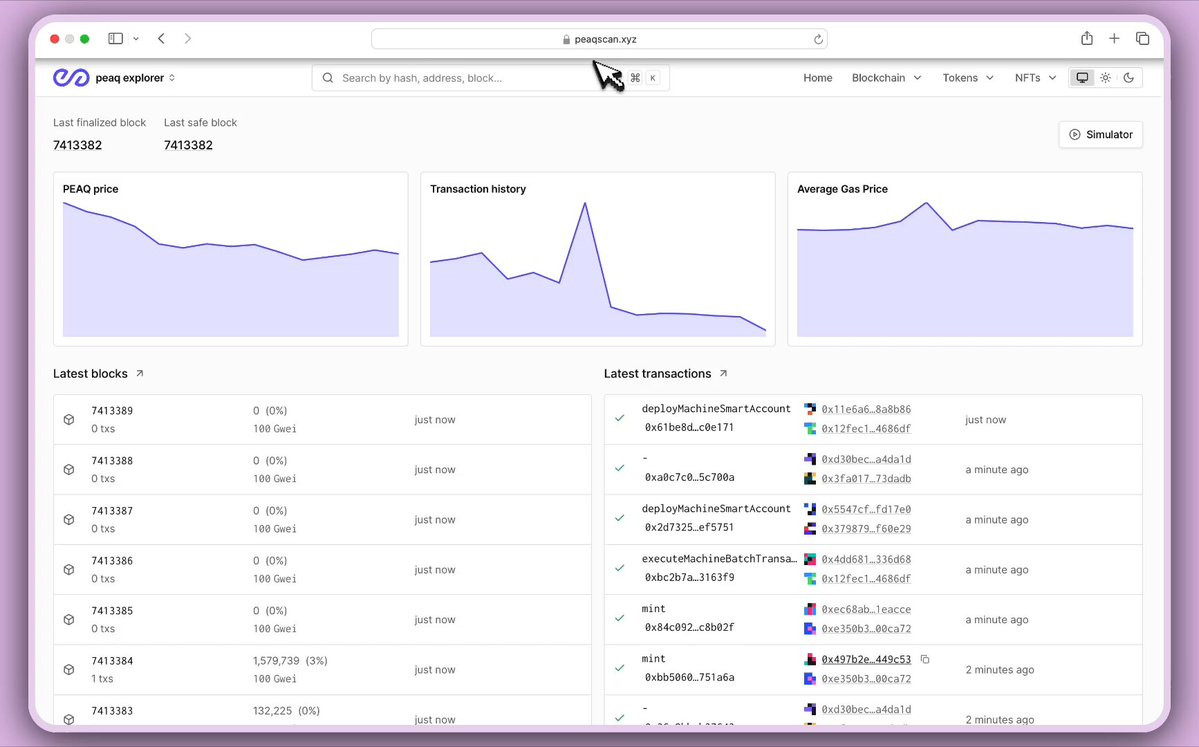Copy address 0x497b2e…449c53 with copy icon
Image resolution: width=1199 pixels, height=747 pixels.
point(925,659)
